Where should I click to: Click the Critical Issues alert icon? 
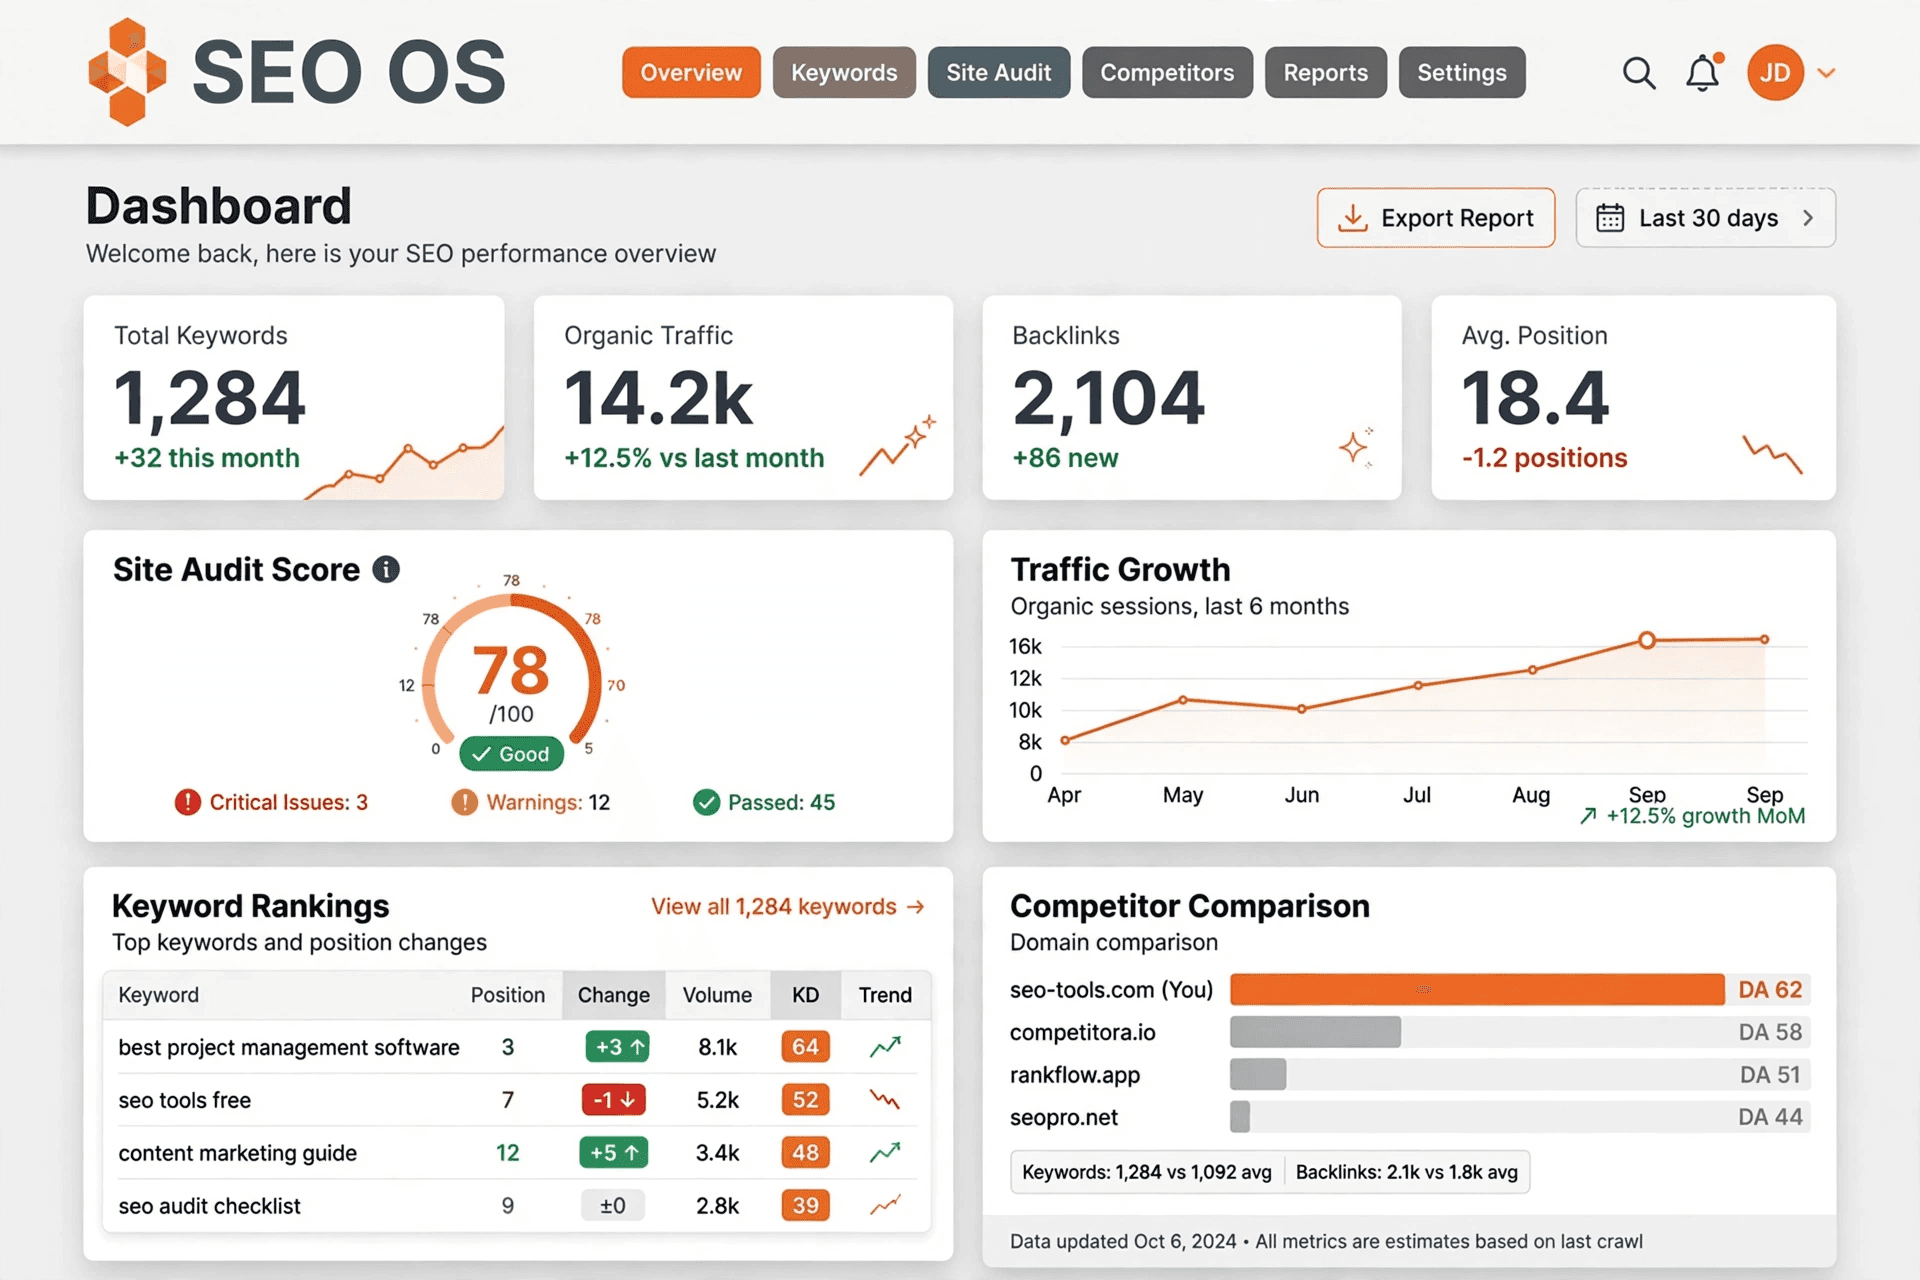point(188,802)
